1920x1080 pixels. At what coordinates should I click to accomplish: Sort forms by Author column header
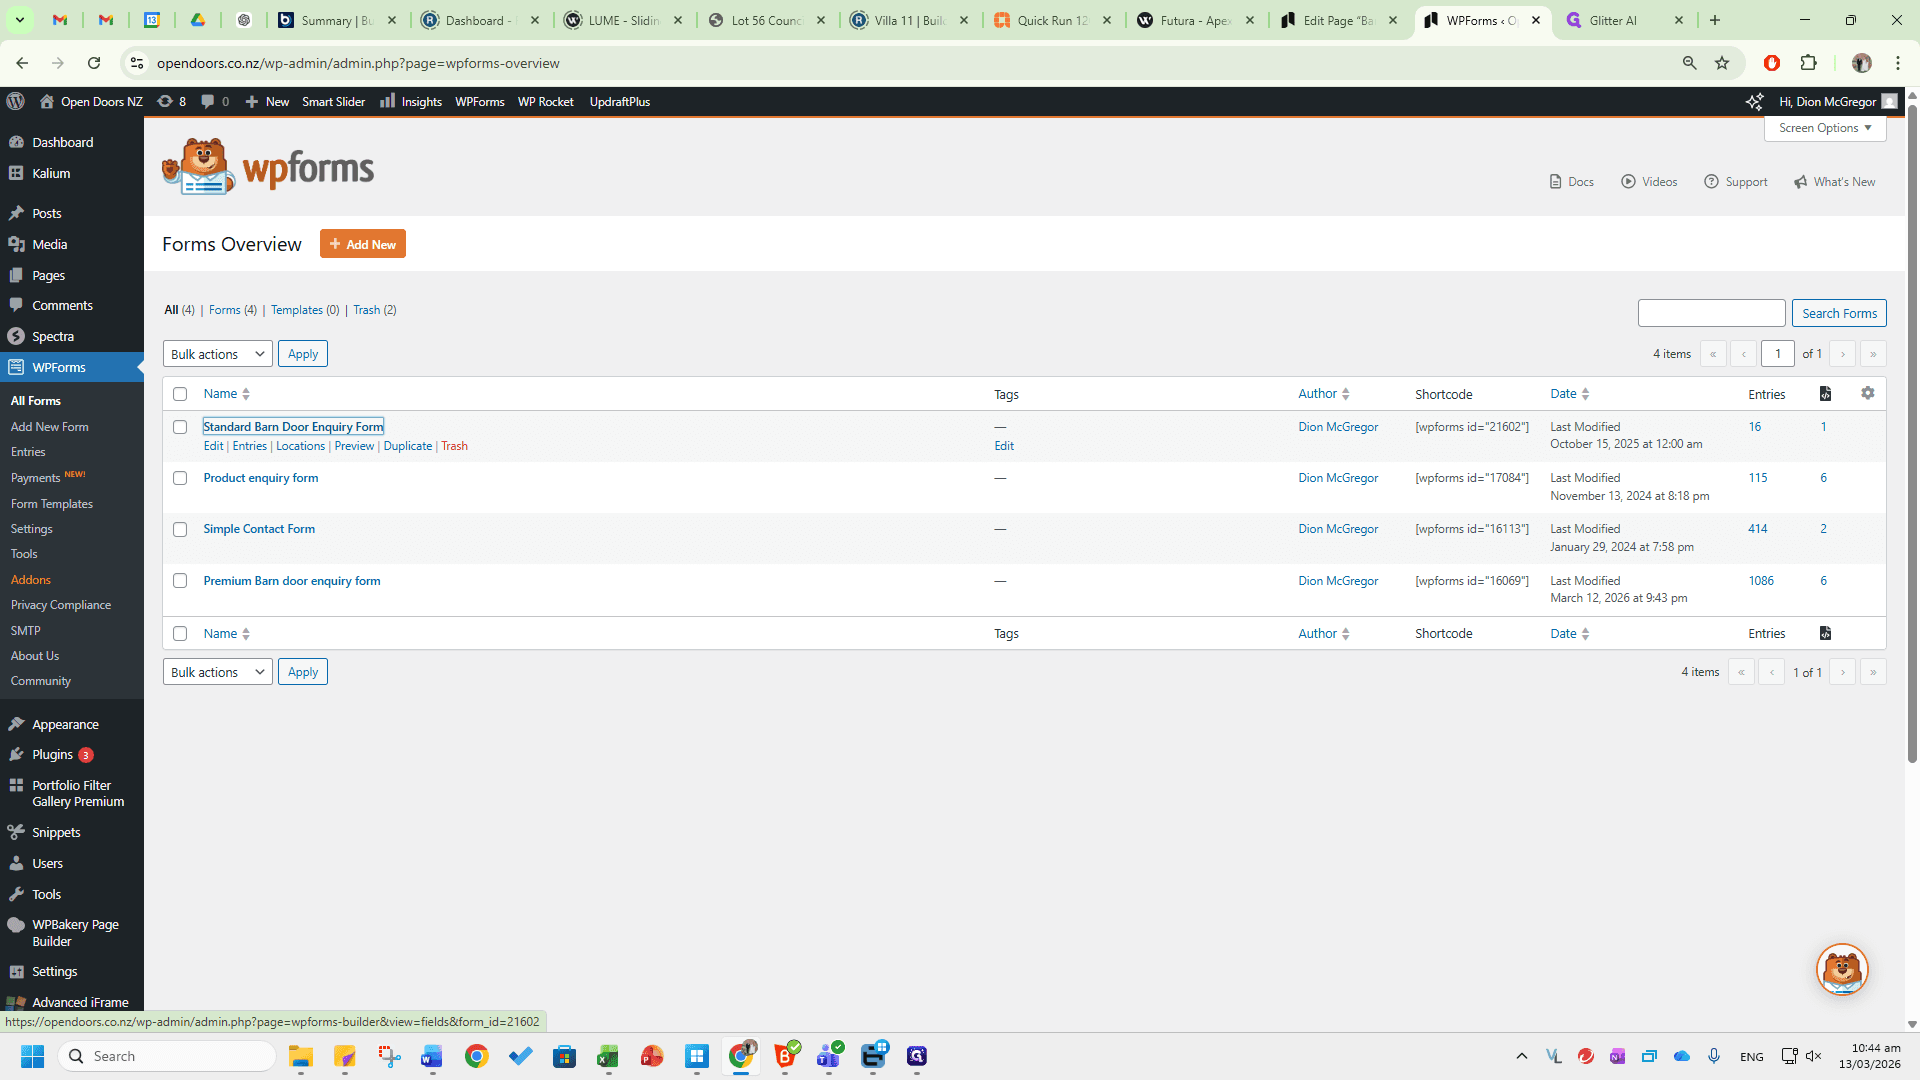coord(1324,394)
